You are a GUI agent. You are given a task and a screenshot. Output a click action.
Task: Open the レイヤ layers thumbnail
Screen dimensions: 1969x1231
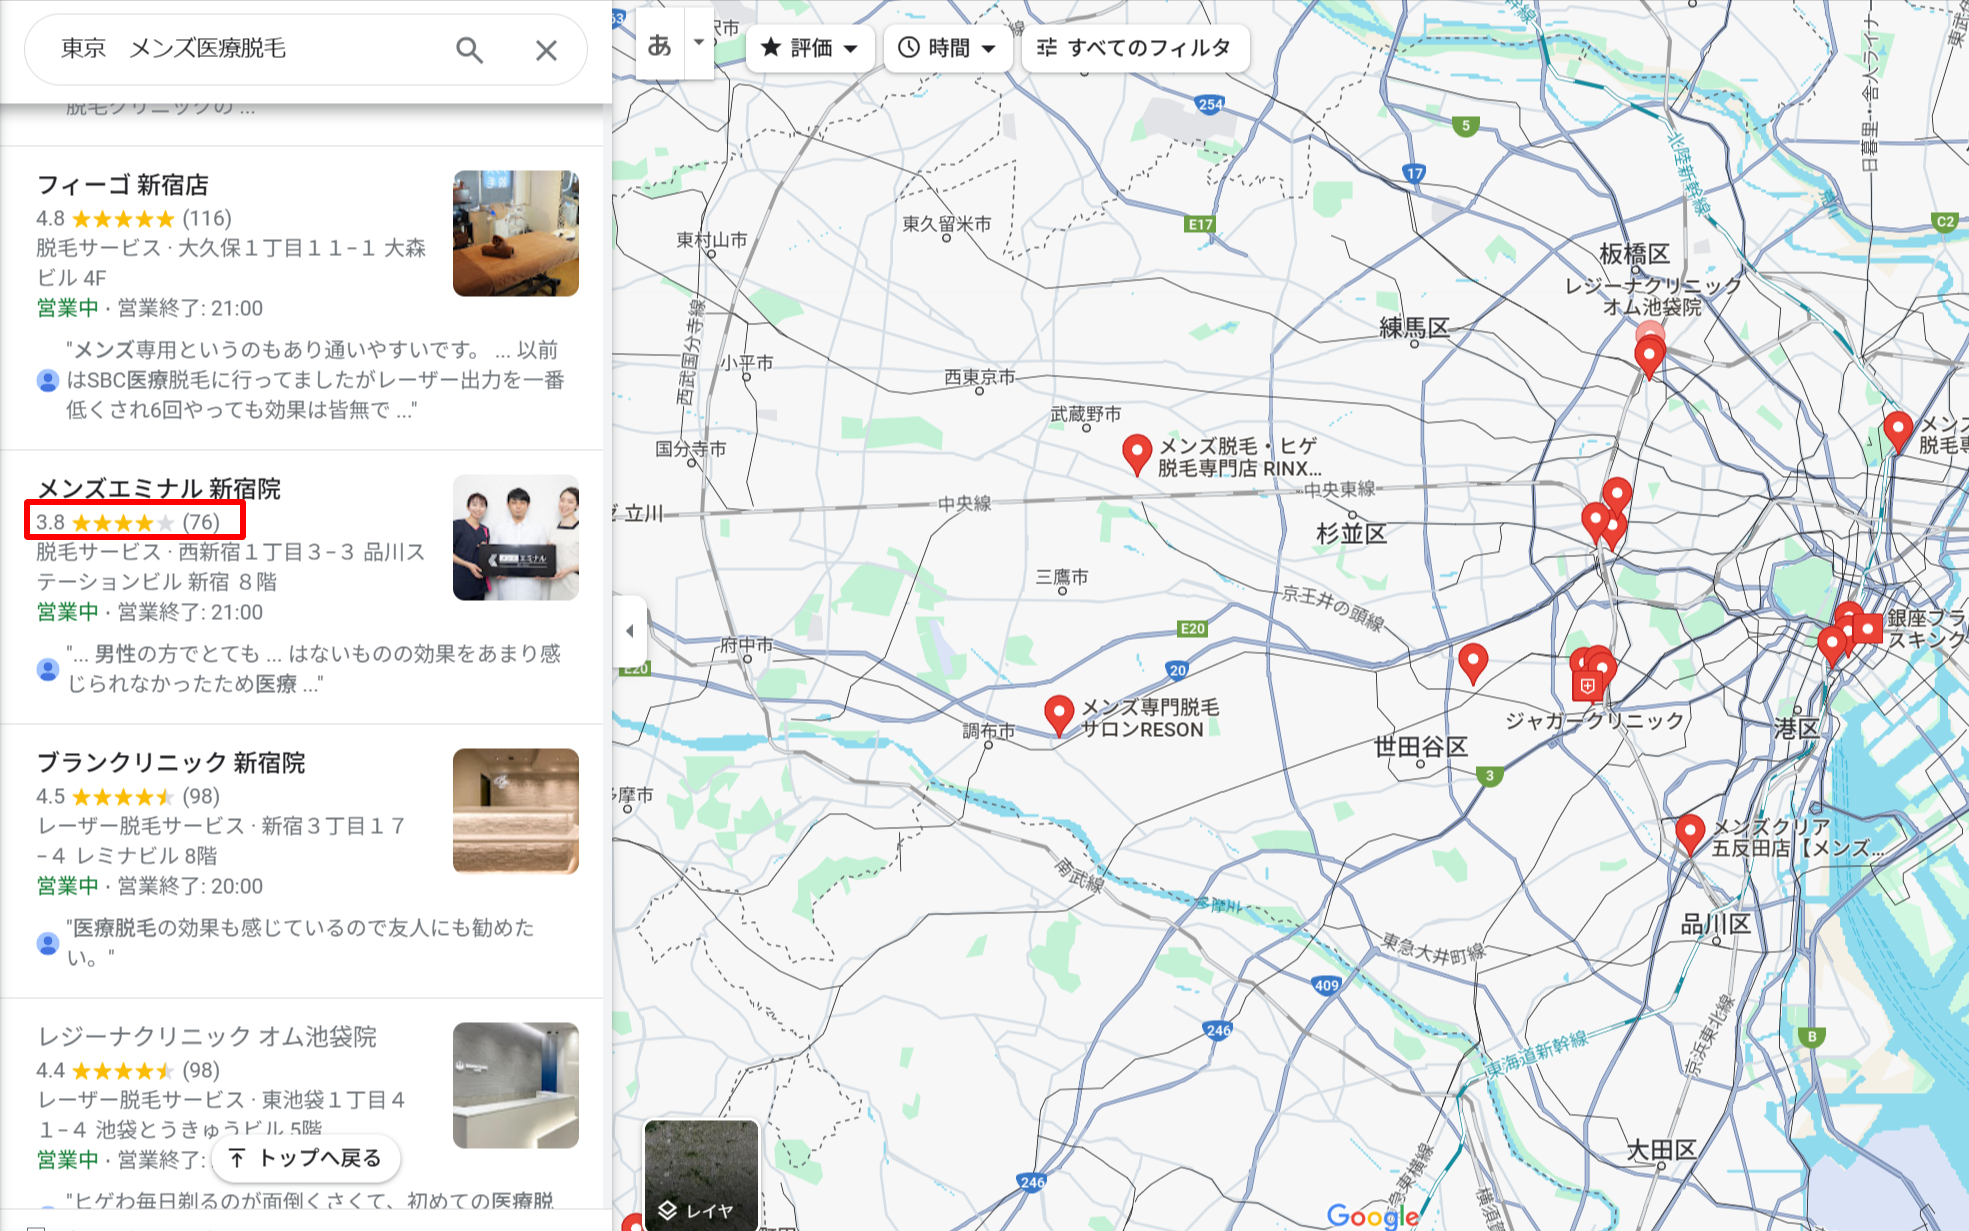tap(701, 1174)
